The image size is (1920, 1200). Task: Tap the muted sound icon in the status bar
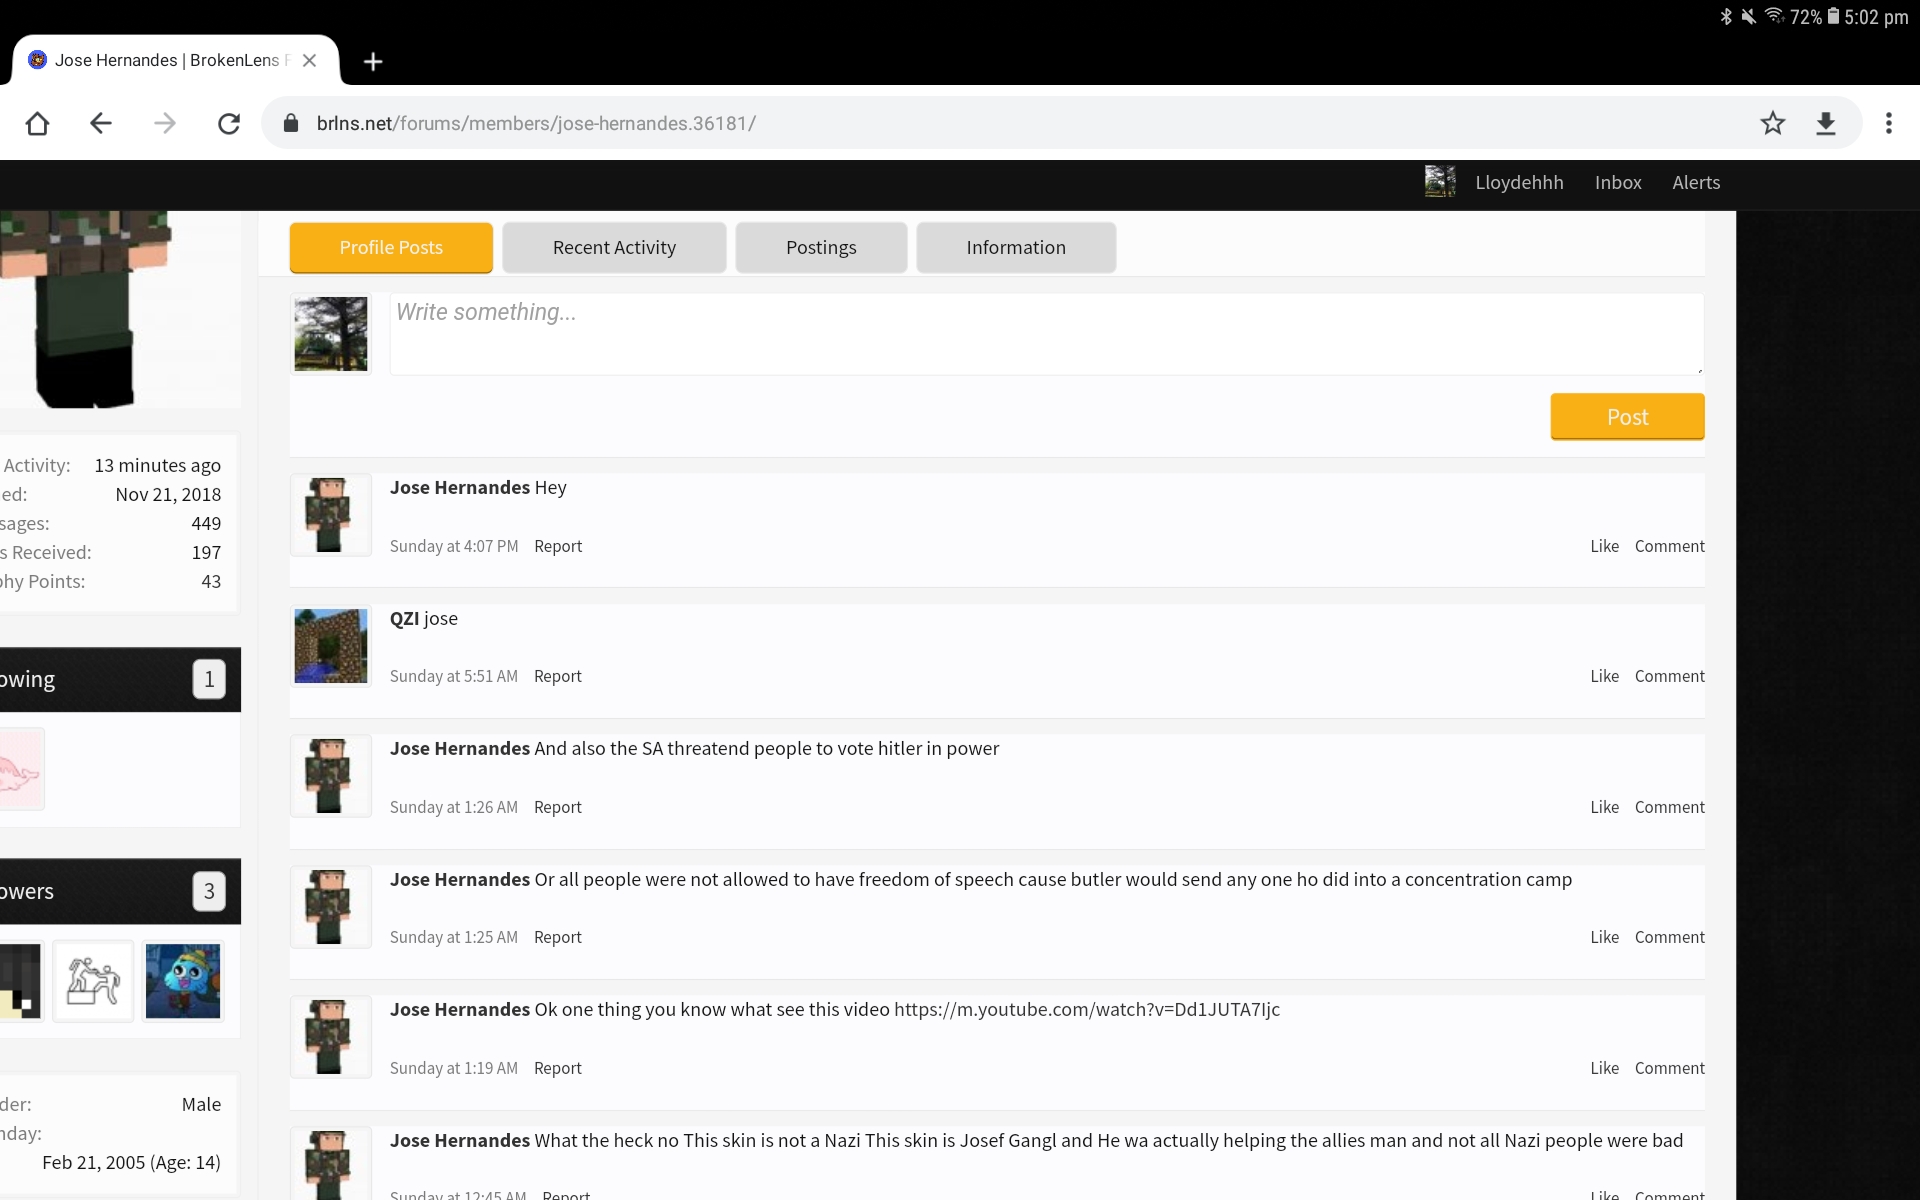1749,16
